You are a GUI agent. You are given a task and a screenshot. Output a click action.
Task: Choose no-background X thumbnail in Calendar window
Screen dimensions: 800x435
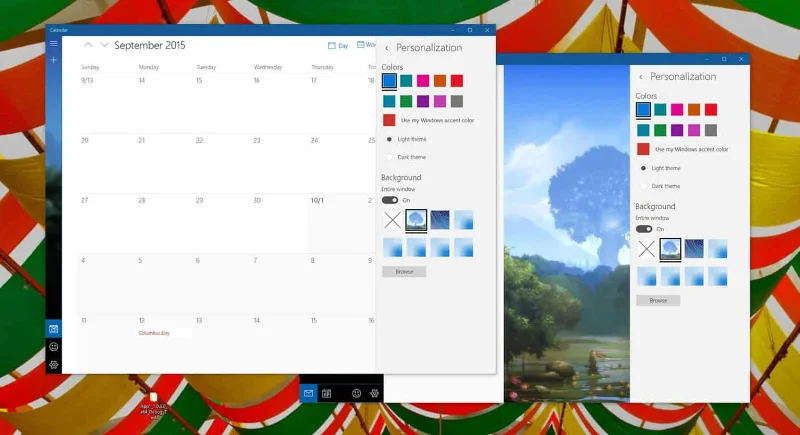click(392, 220)
